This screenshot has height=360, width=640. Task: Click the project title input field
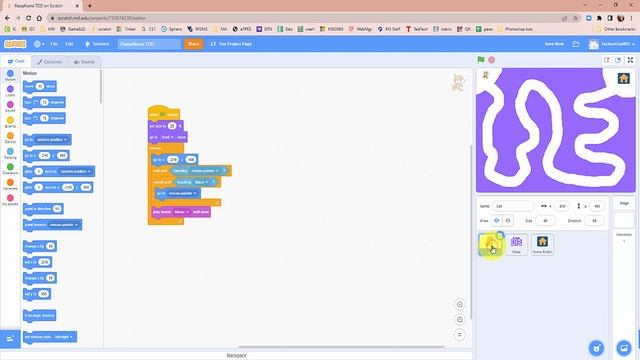(149, 44)
